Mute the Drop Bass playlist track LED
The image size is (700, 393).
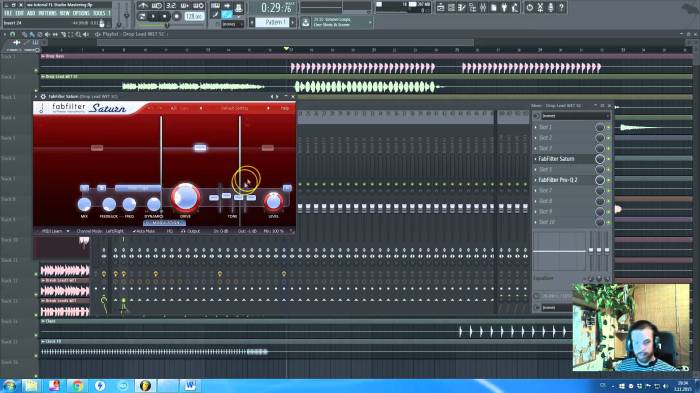(x=37, y=71)
